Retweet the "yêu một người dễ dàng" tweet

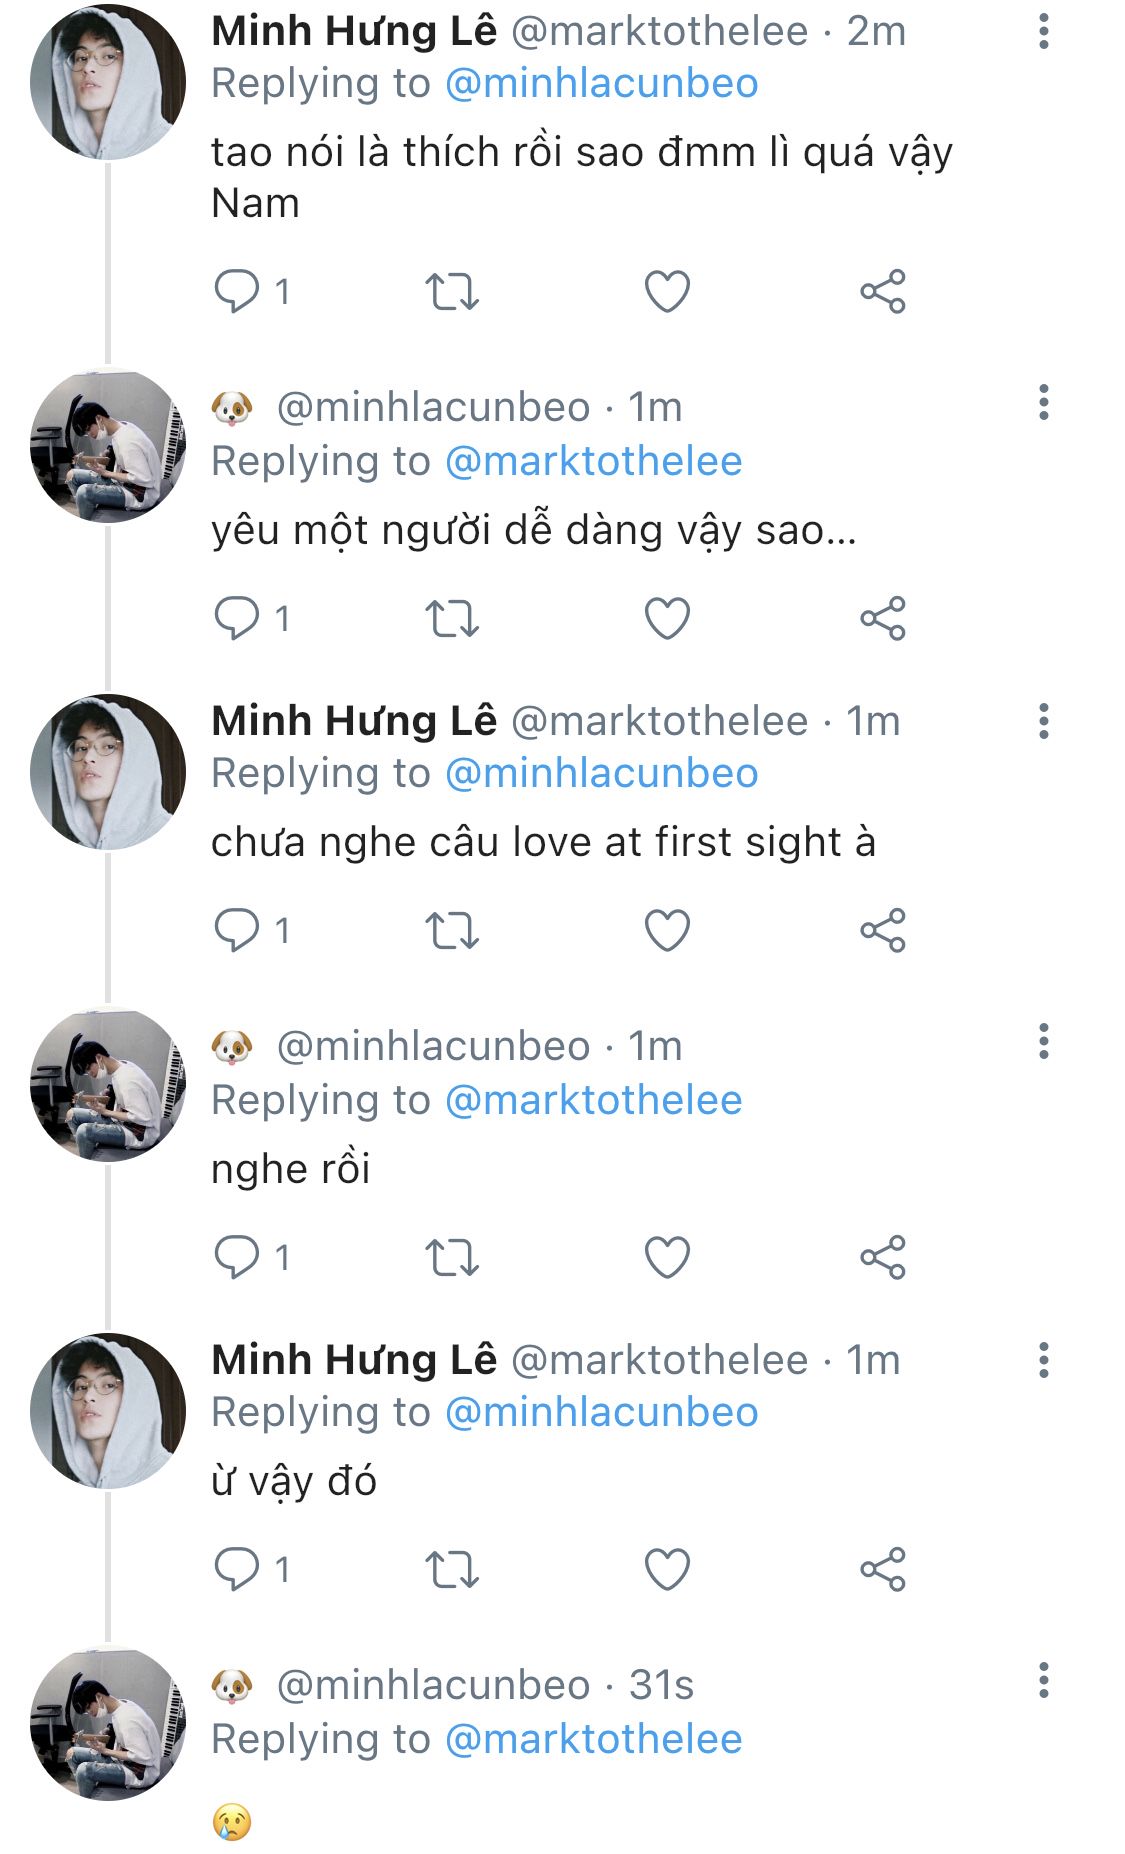pyautogui.click(x=452, y=618)
